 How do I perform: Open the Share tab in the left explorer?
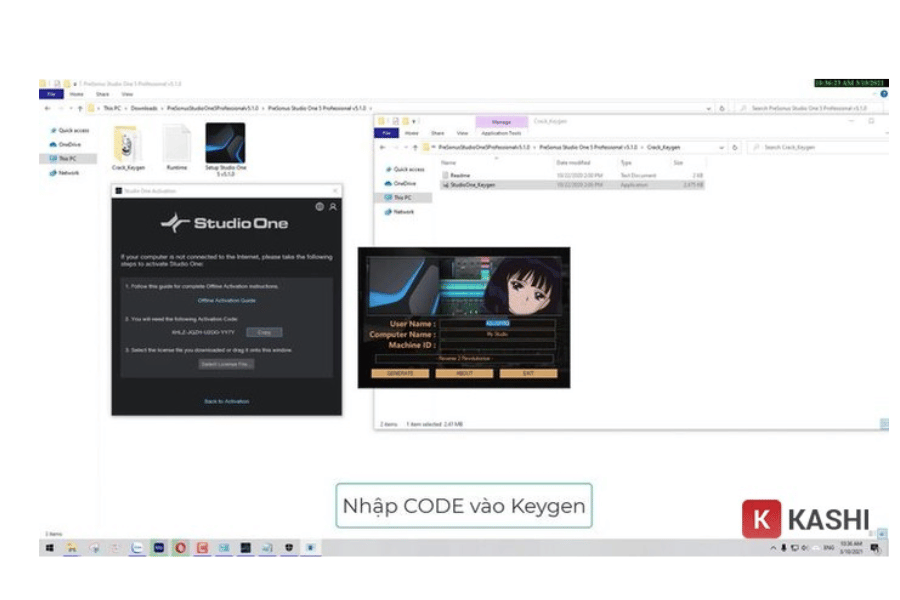101,94
